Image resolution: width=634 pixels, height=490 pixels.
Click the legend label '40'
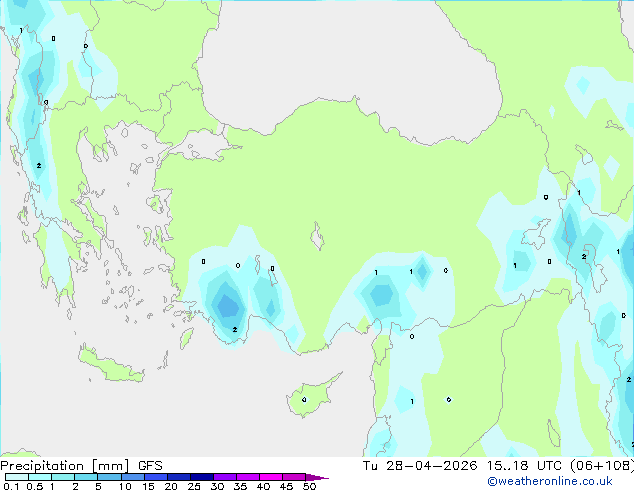263,486
